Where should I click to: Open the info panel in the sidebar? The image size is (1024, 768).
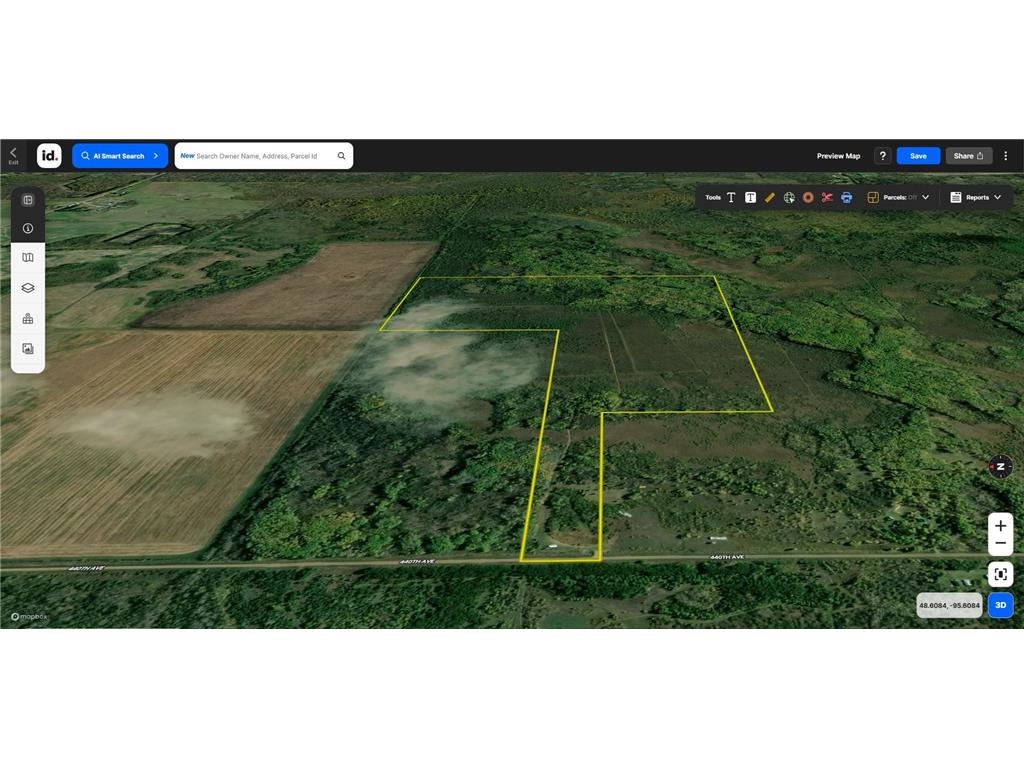click(27, 229)
